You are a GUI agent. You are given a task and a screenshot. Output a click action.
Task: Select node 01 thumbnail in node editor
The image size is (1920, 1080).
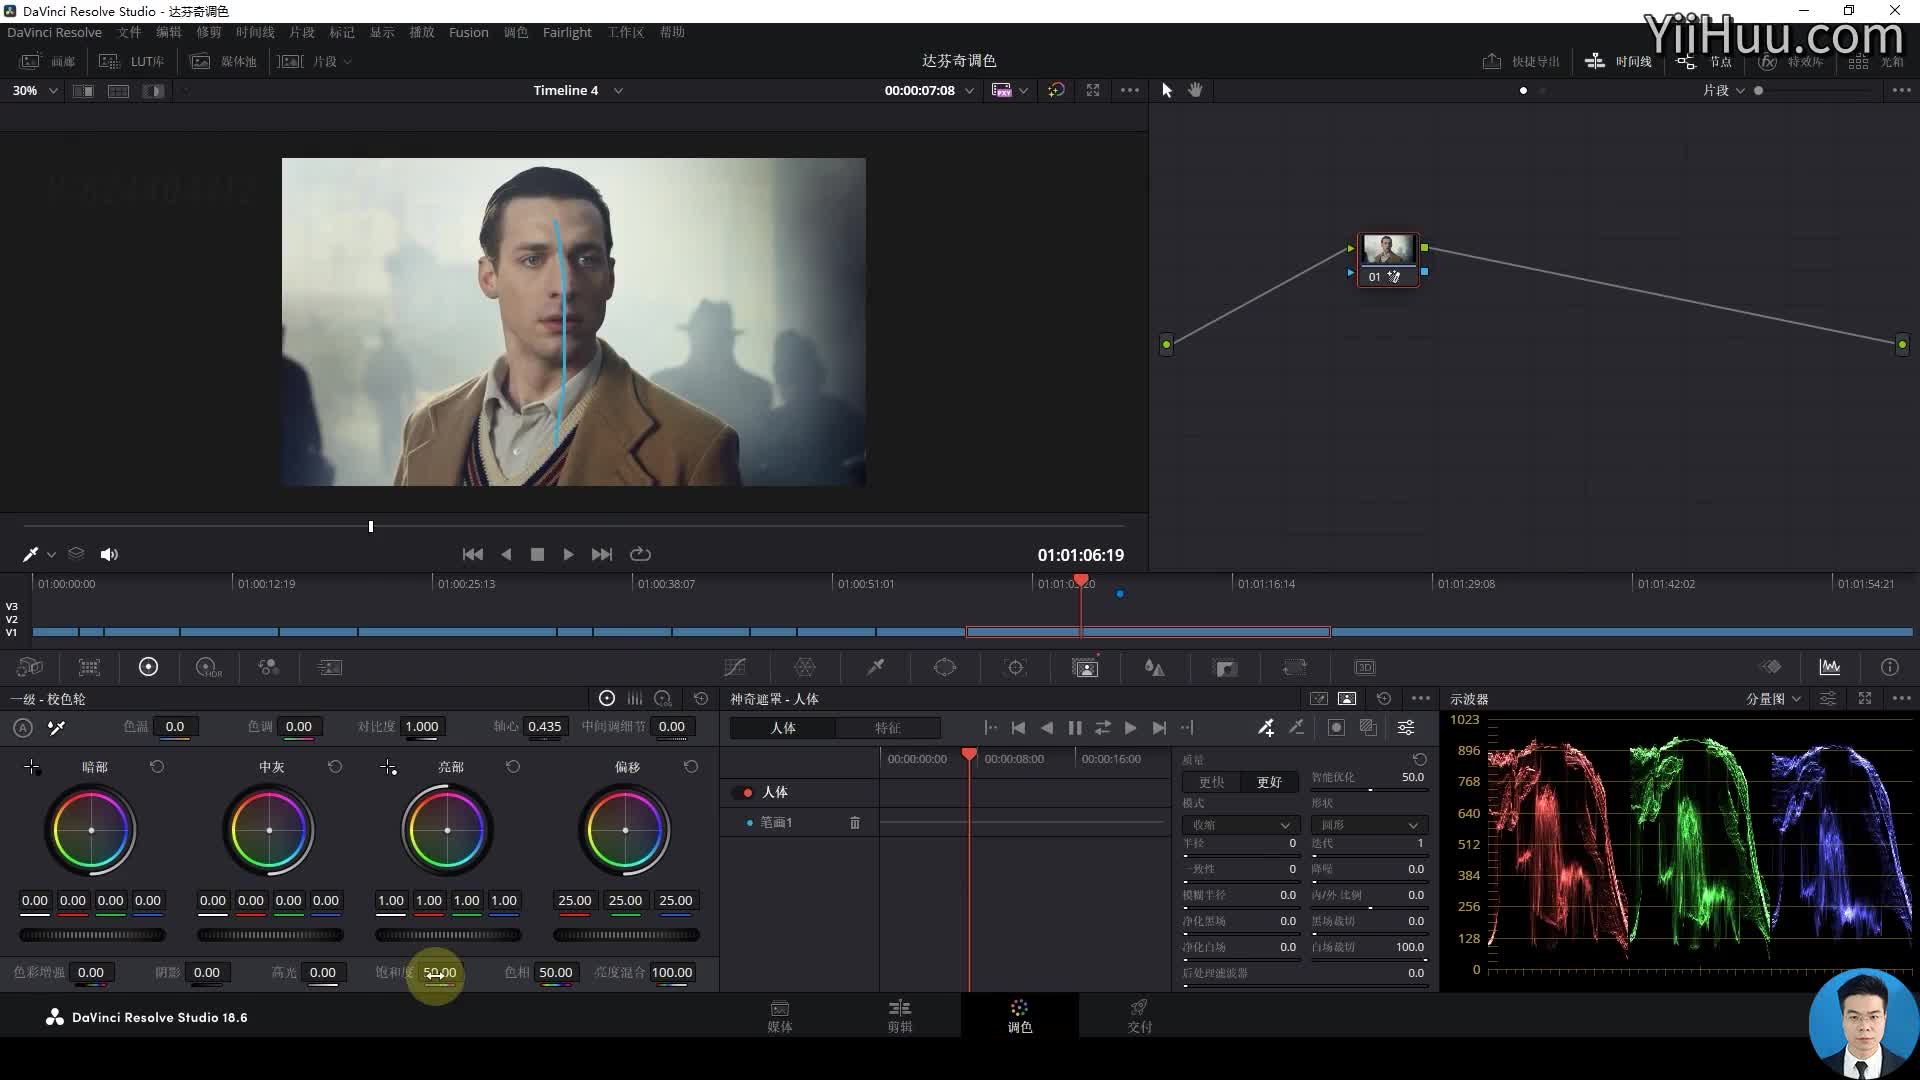pos(1388,249)
